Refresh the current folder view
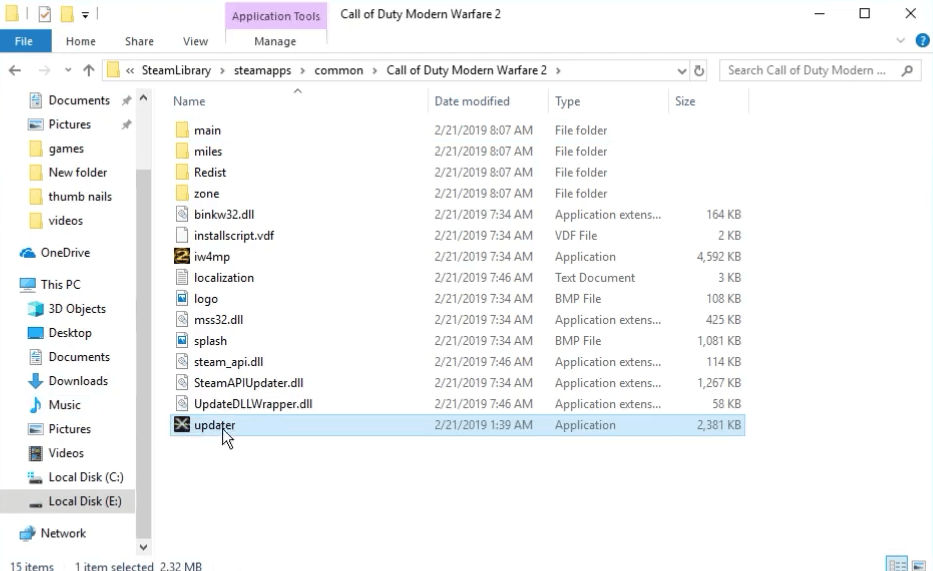 pos(699,71)
